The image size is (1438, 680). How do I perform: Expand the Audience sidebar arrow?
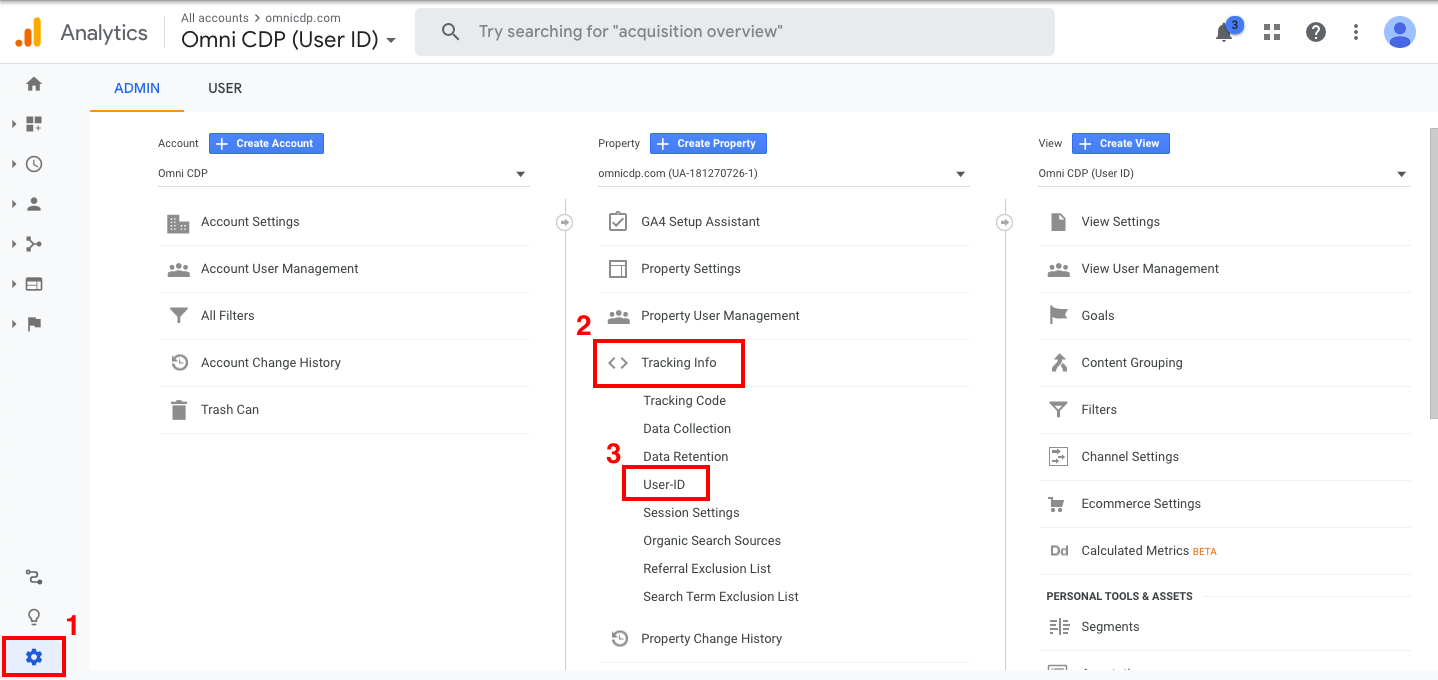coord(14,204)
